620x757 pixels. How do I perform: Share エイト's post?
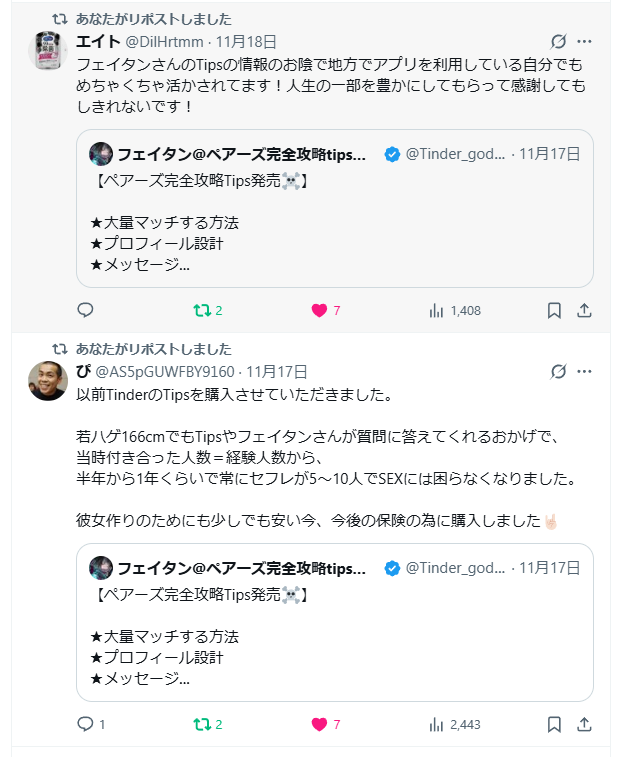point(585,310)
